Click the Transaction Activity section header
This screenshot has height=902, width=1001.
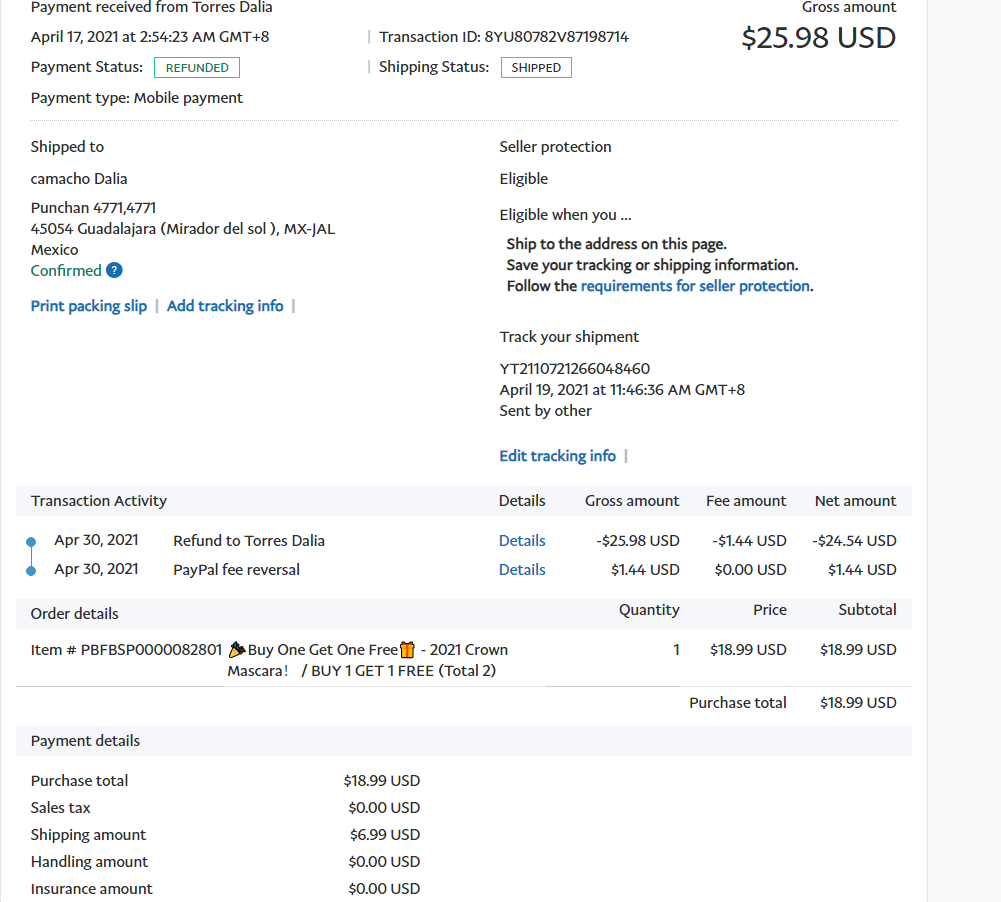[99, 501]
